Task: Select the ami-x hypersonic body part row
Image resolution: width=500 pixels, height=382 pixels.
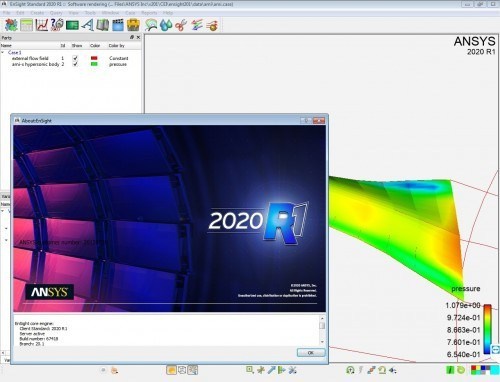Action: pyautogui.click(x=70, y=64)
